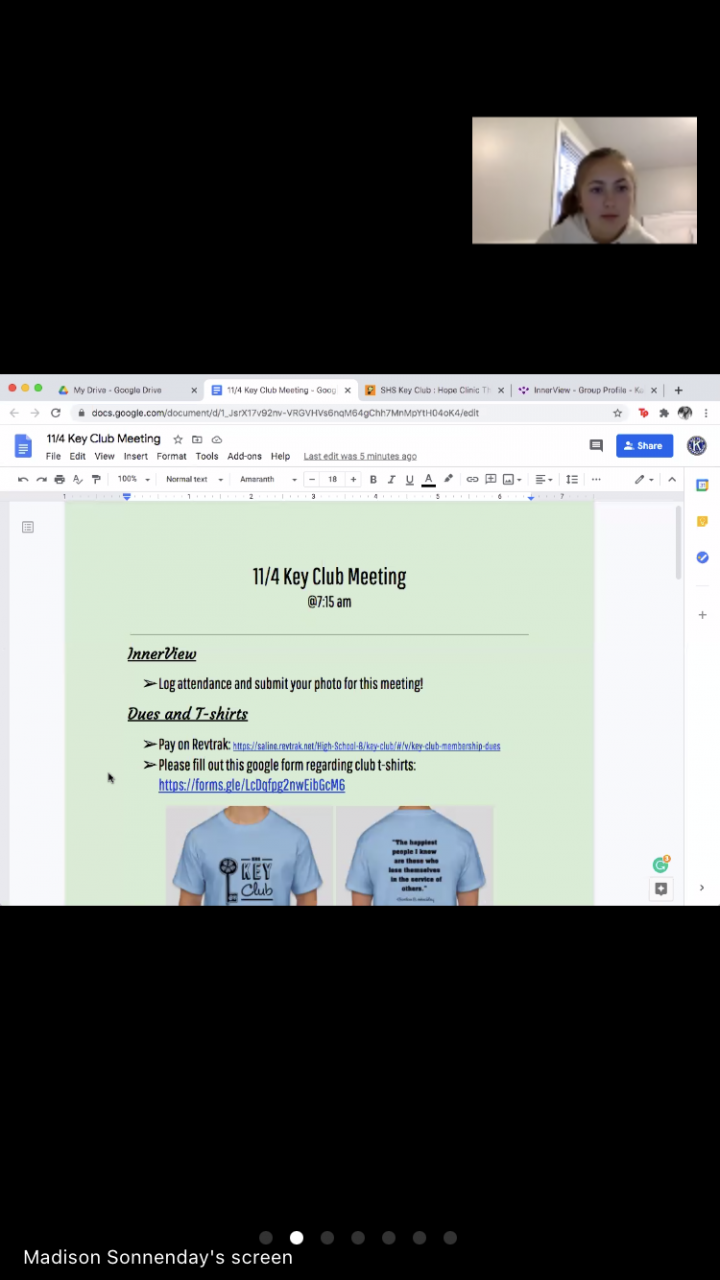
Task: Open the Format menu
Action: point(171,456)
